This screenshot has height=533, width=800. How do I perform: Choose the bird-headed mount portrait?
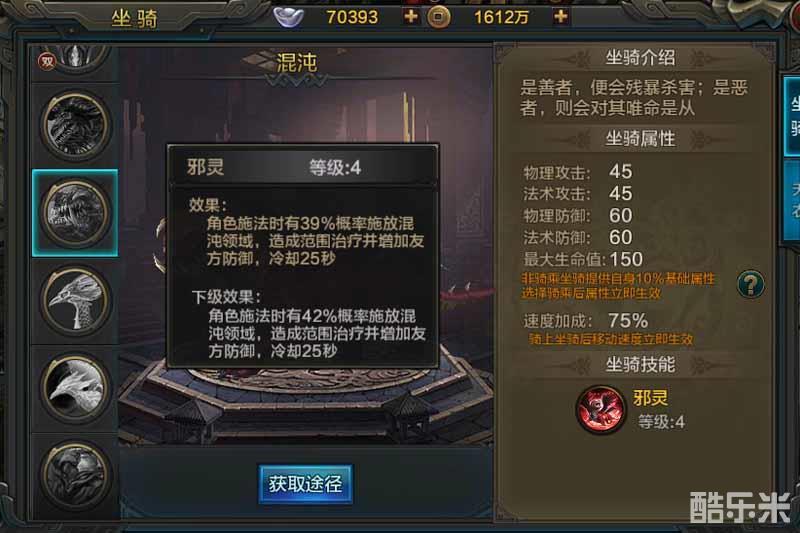(x=76, y=301)
